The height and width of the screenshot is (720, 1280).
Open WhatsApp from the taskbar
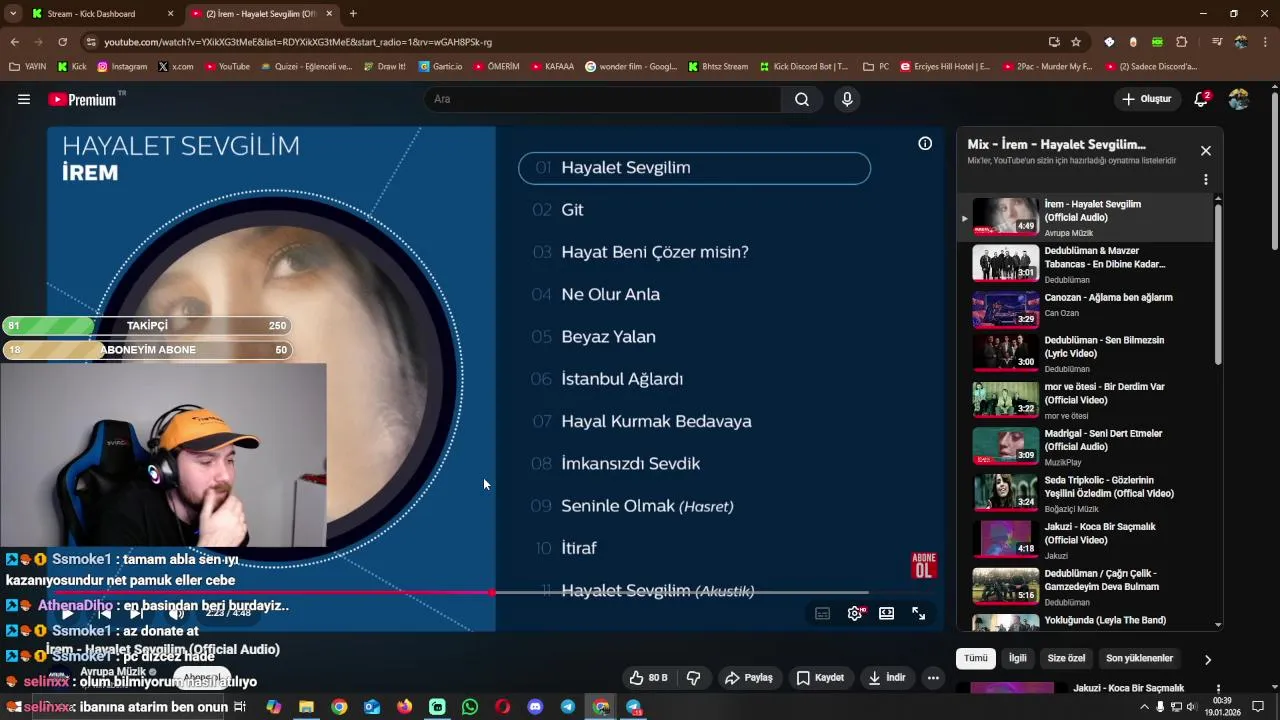(470, 707)
